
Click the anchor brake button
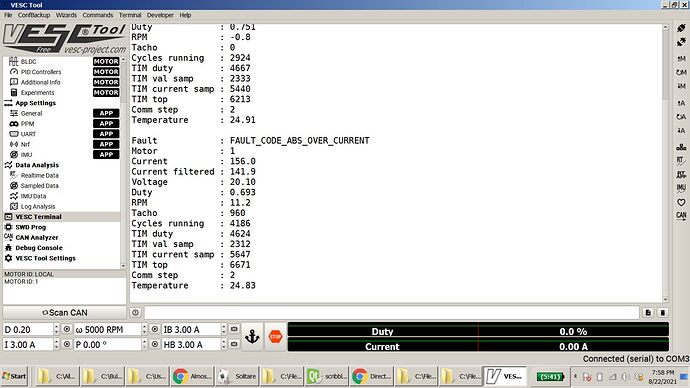pos(252,337)
